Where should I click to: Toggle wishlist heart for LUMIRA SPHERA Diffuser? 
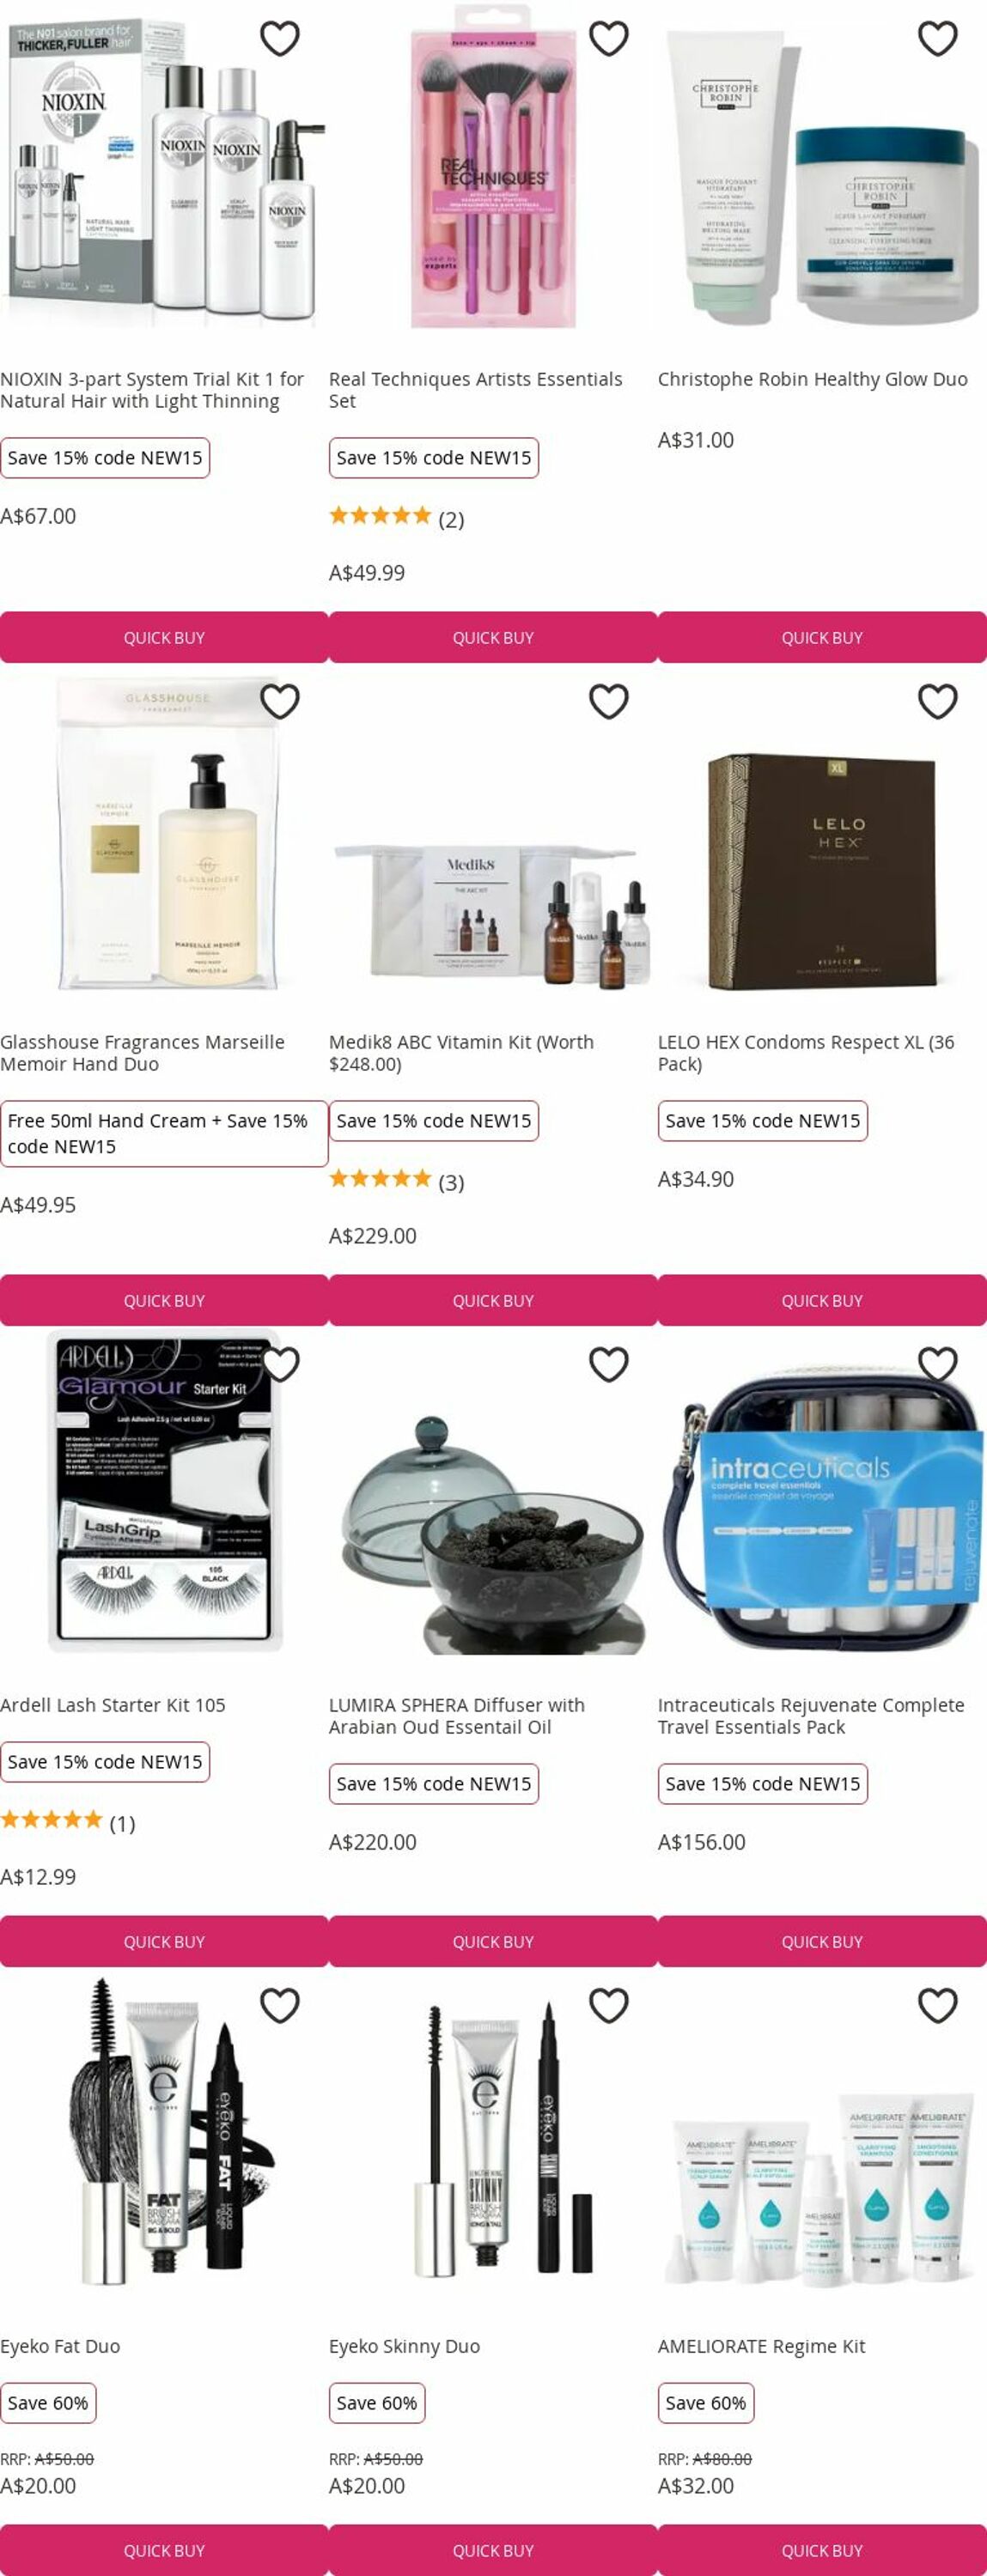(609, 1365)
